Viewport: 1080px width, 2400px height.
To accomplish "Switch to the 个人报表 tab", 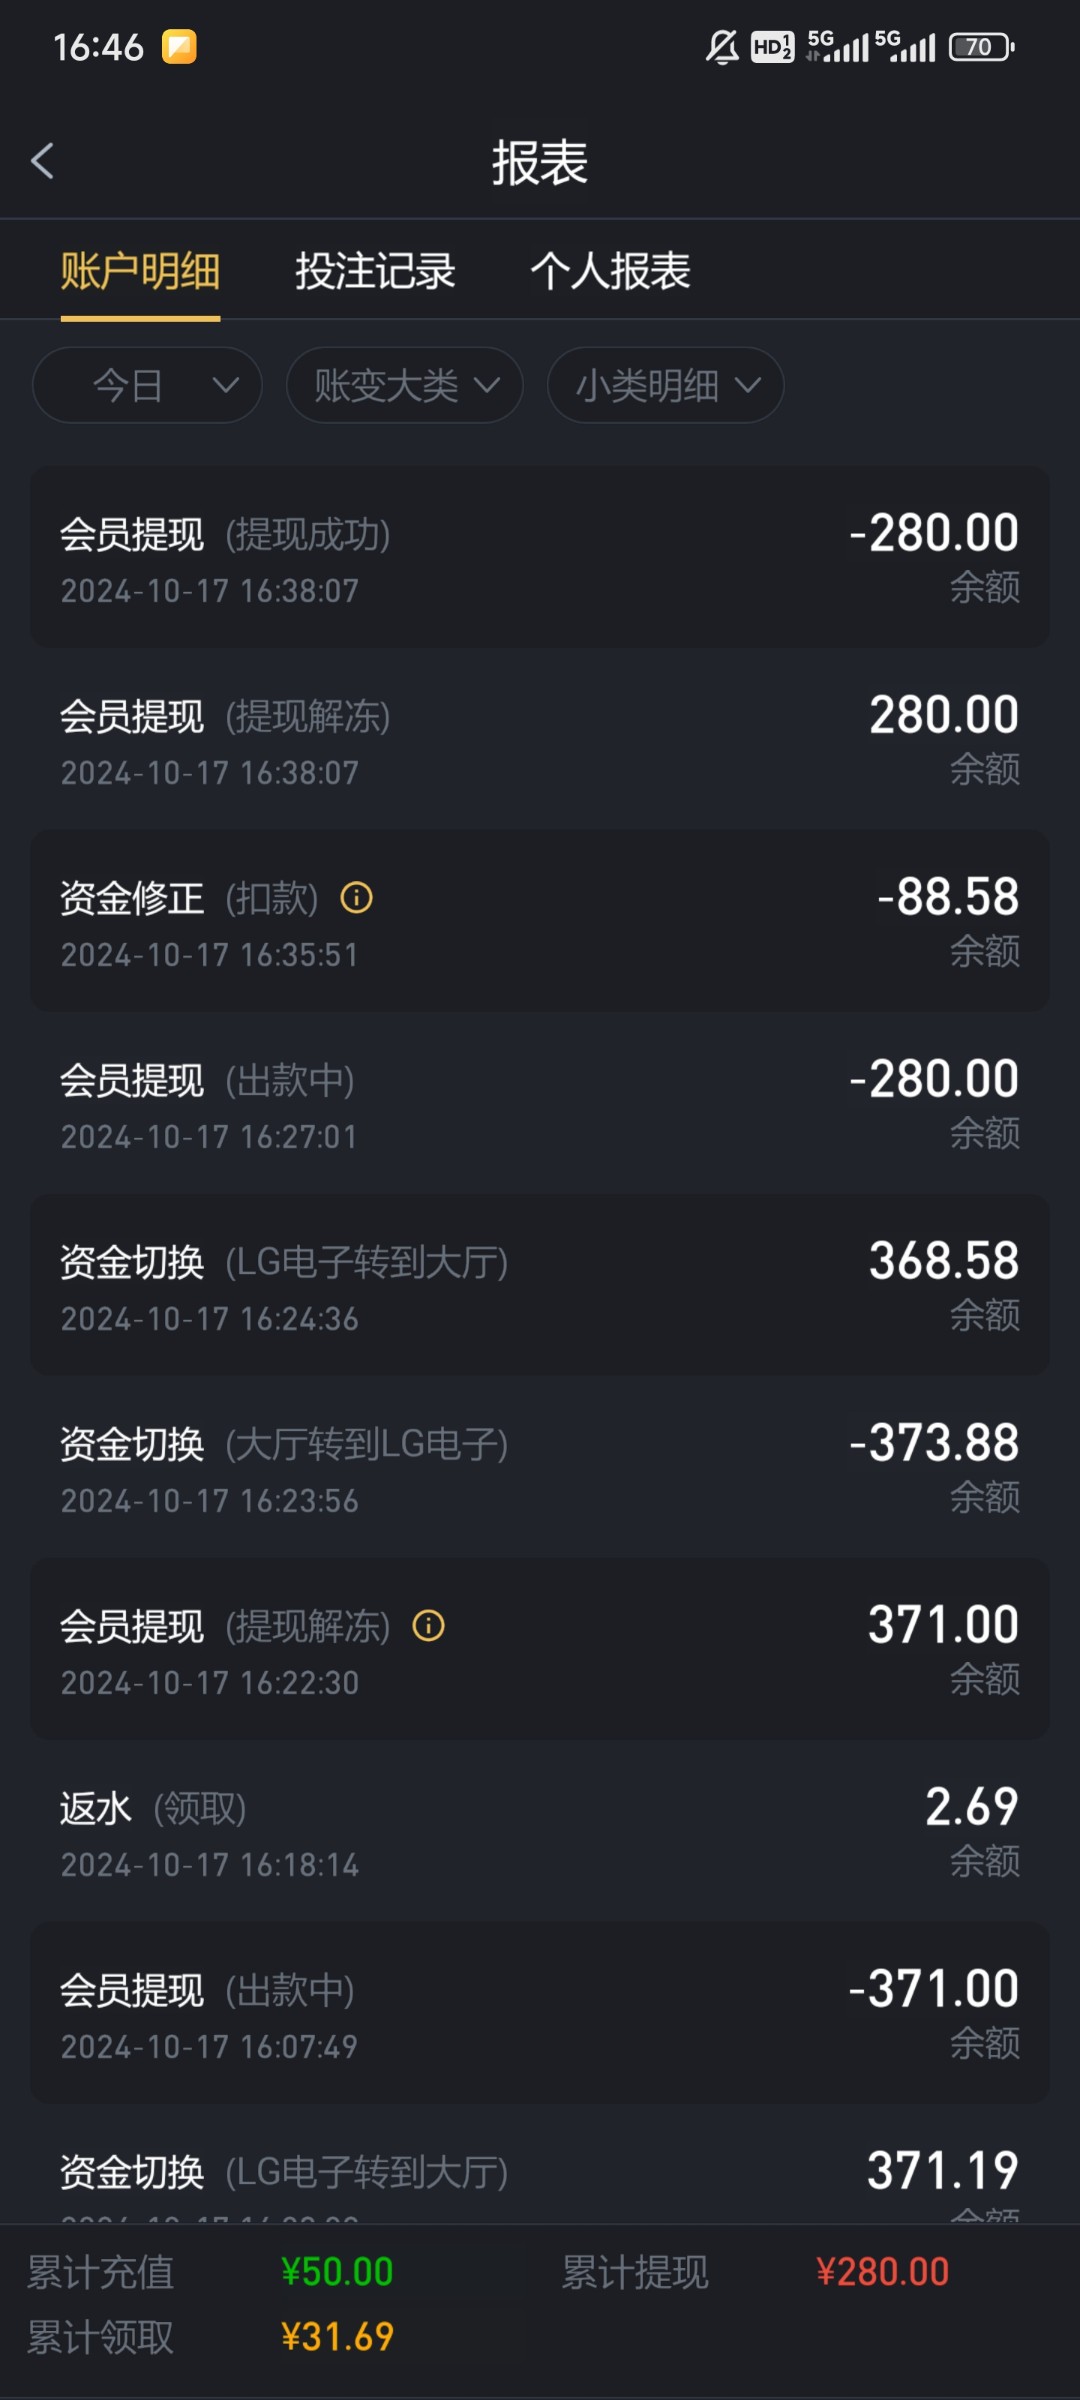I will (610, 271).
